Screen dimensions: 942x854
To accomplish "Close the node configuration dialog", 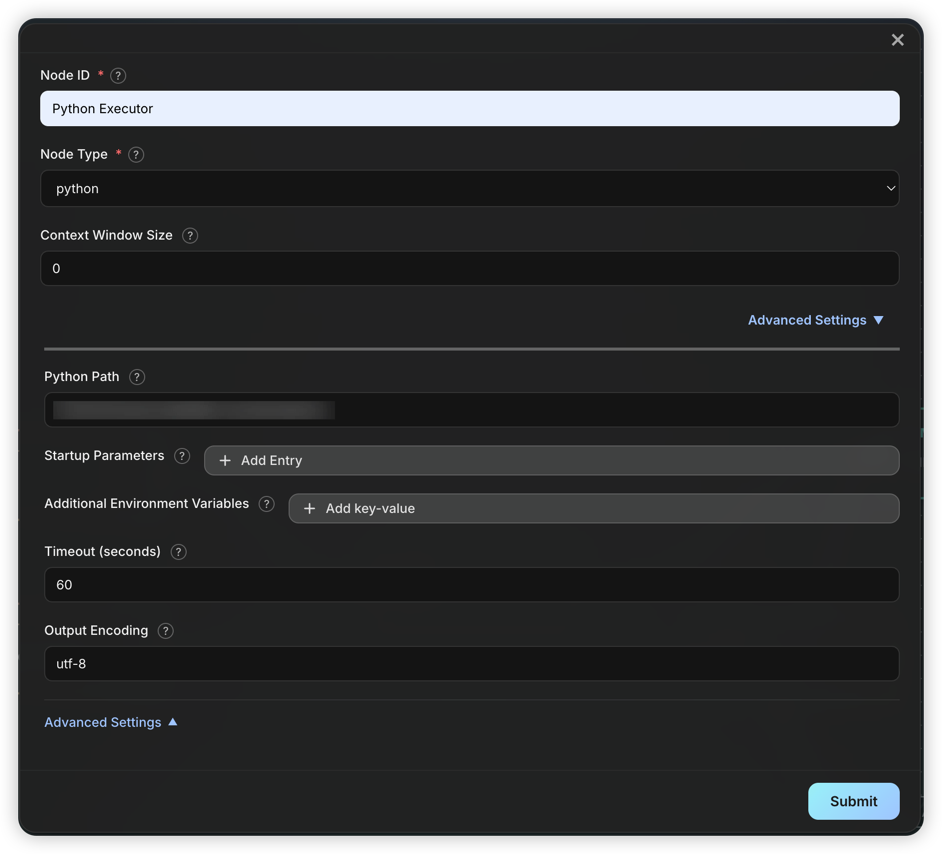I will tap(897, 40).
